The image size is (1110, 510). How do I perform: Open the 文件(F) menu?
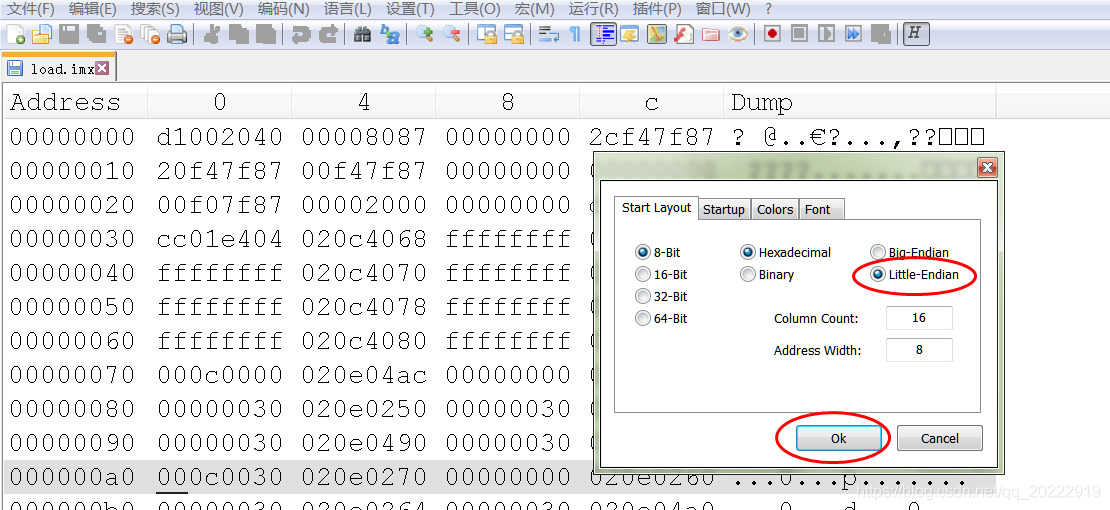tap(30, 9)
